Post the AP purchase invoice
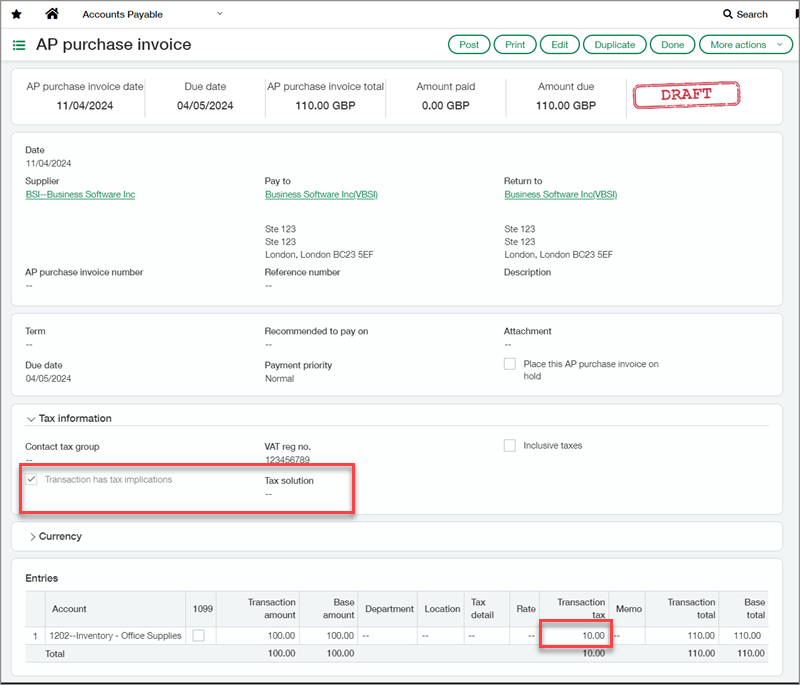800x685 pixels. tap(469, 44)
